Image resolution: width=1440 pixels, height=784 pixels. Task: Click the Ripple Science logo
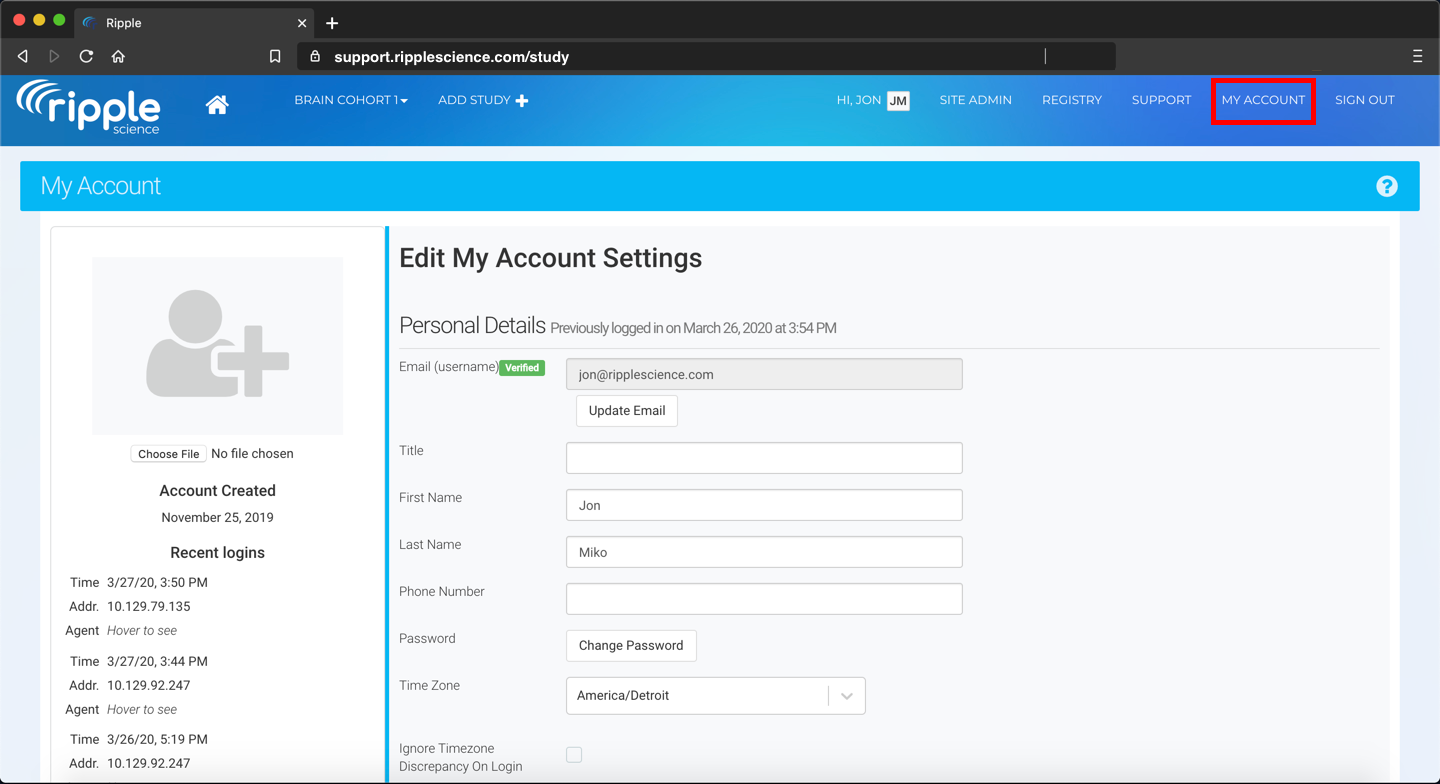[x=89, y=106]
